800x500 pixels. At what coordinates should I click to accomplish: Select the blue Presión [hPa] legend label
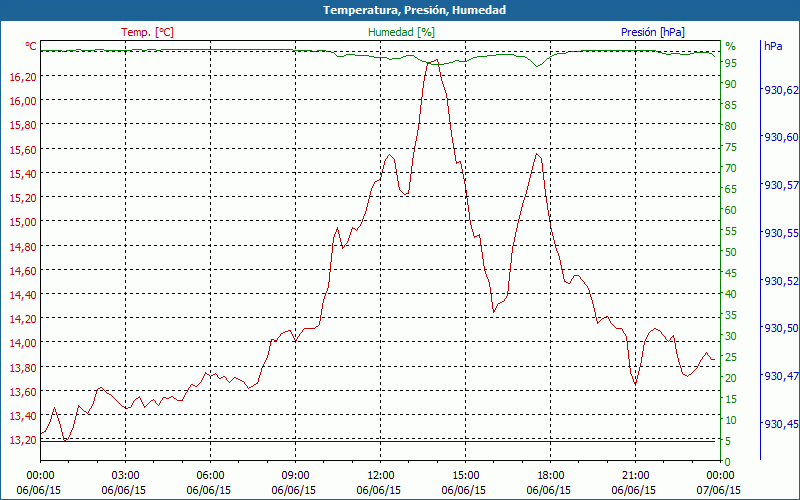click(653, 32)
